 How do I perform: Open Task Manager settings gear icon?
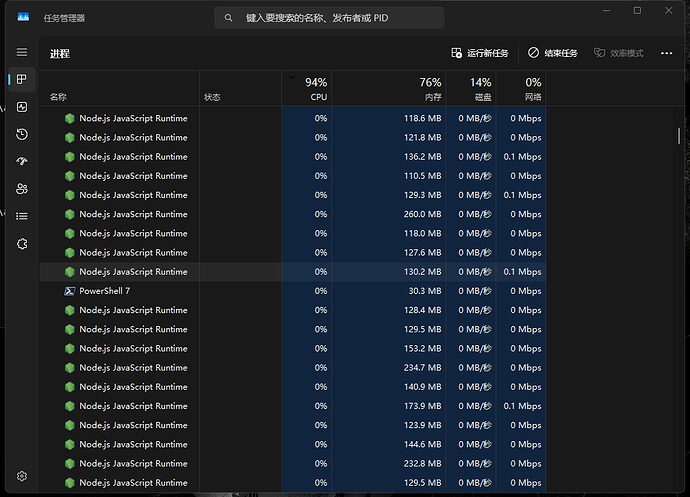click(22, 476)
